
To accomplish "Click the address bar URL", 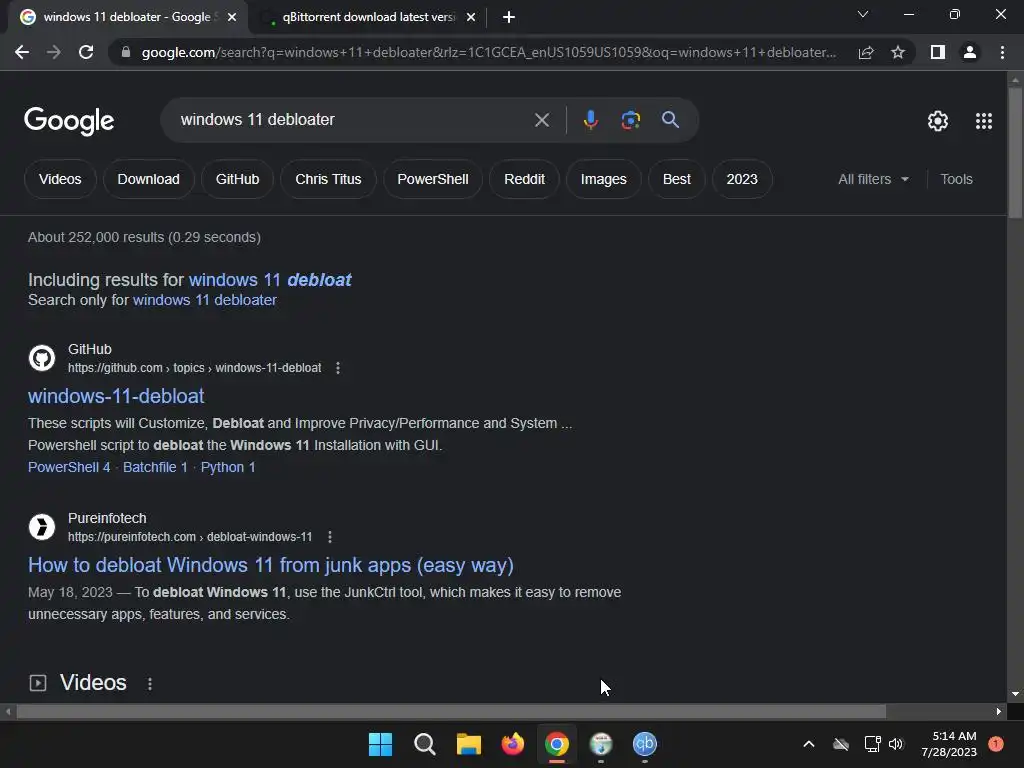I will click(x=488, y=52).
